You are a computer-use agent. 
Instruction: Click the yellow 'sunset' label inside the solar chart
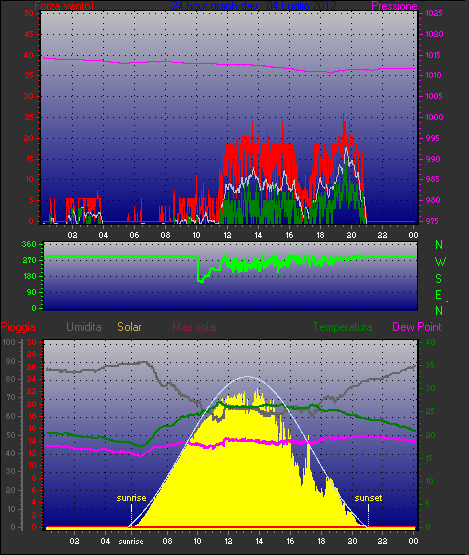pyautogui.click(x=368, y=498)
